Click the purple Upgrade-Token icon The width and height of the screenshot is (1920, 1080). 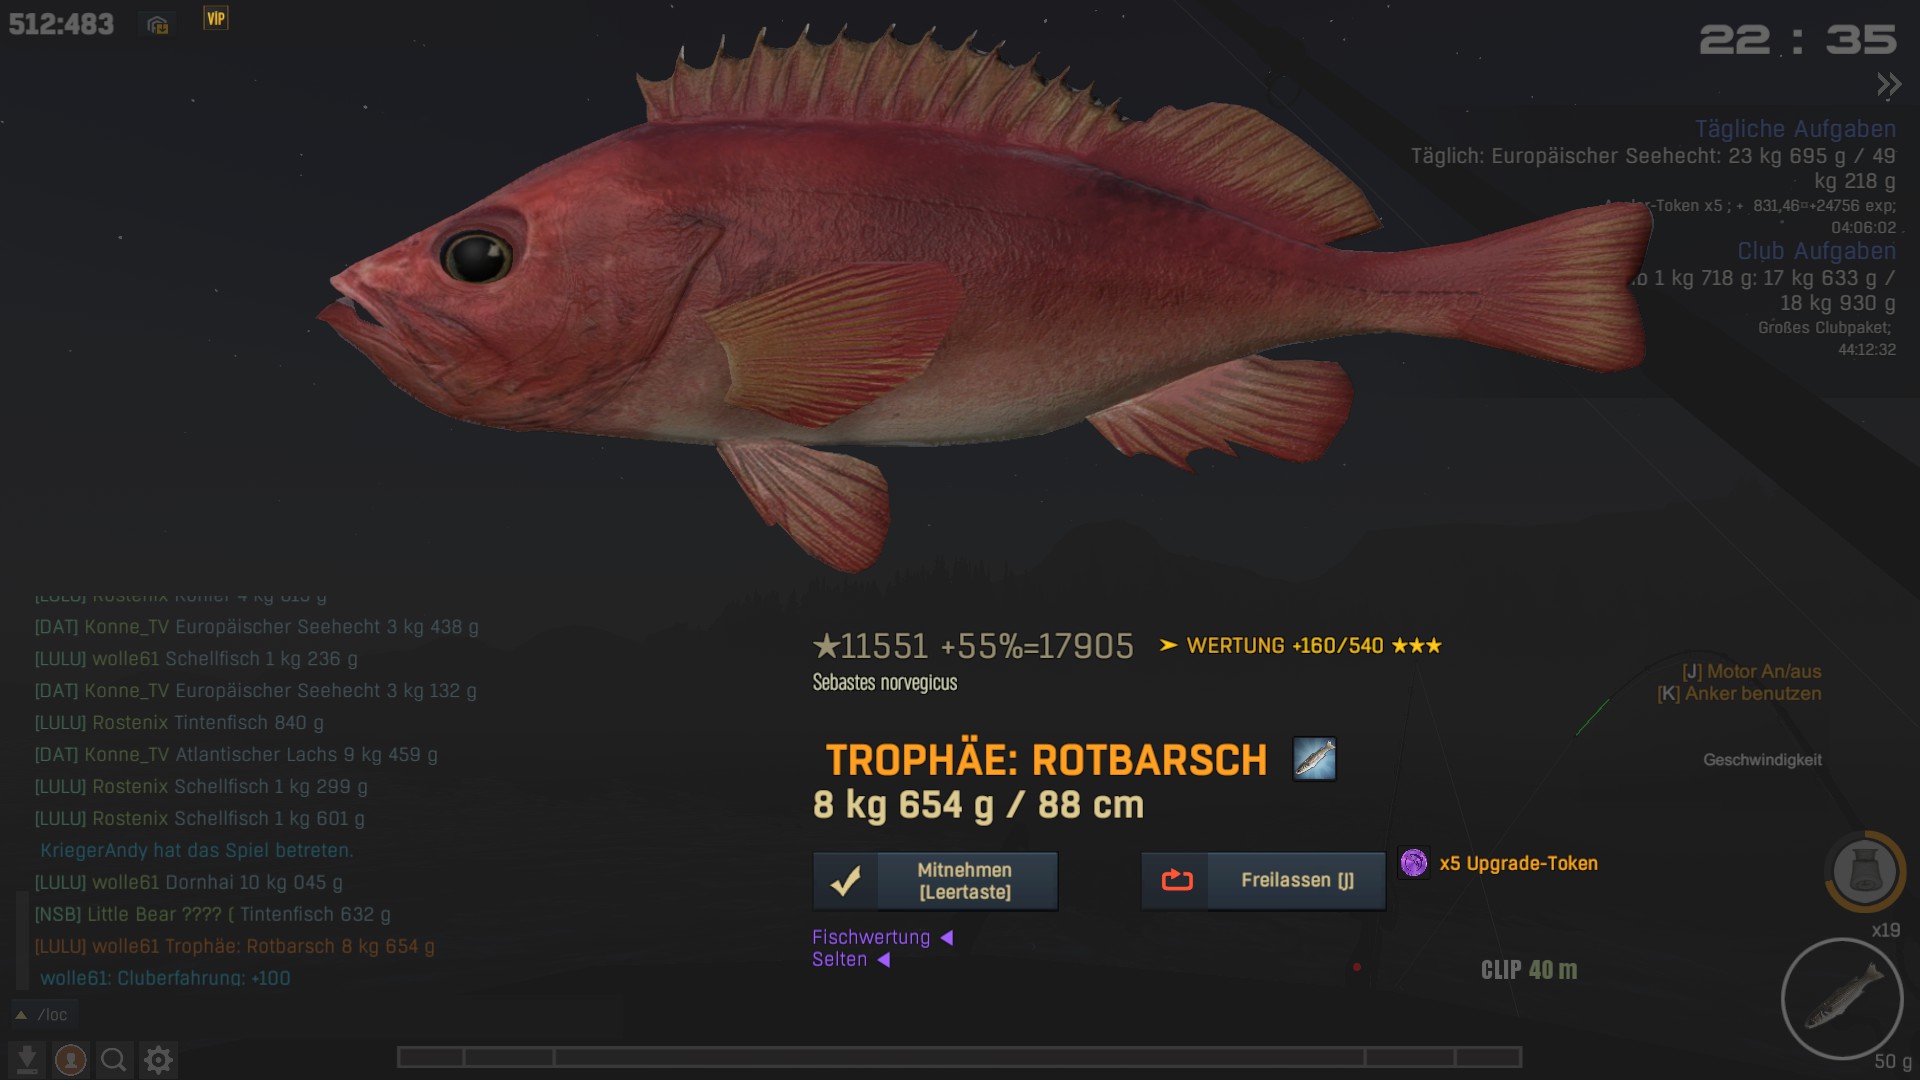(x=1414, y=863)
